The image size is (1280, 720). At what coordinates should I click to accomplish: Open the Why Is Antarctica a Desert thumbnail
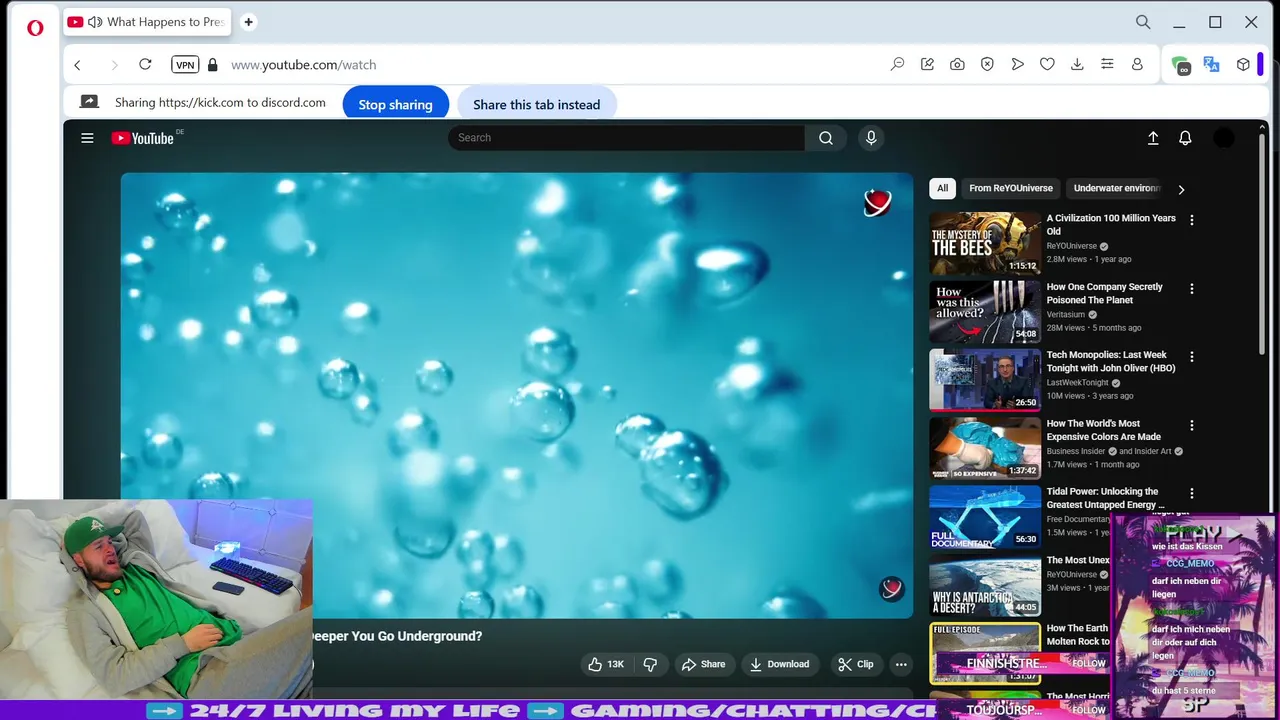[985, 585]
